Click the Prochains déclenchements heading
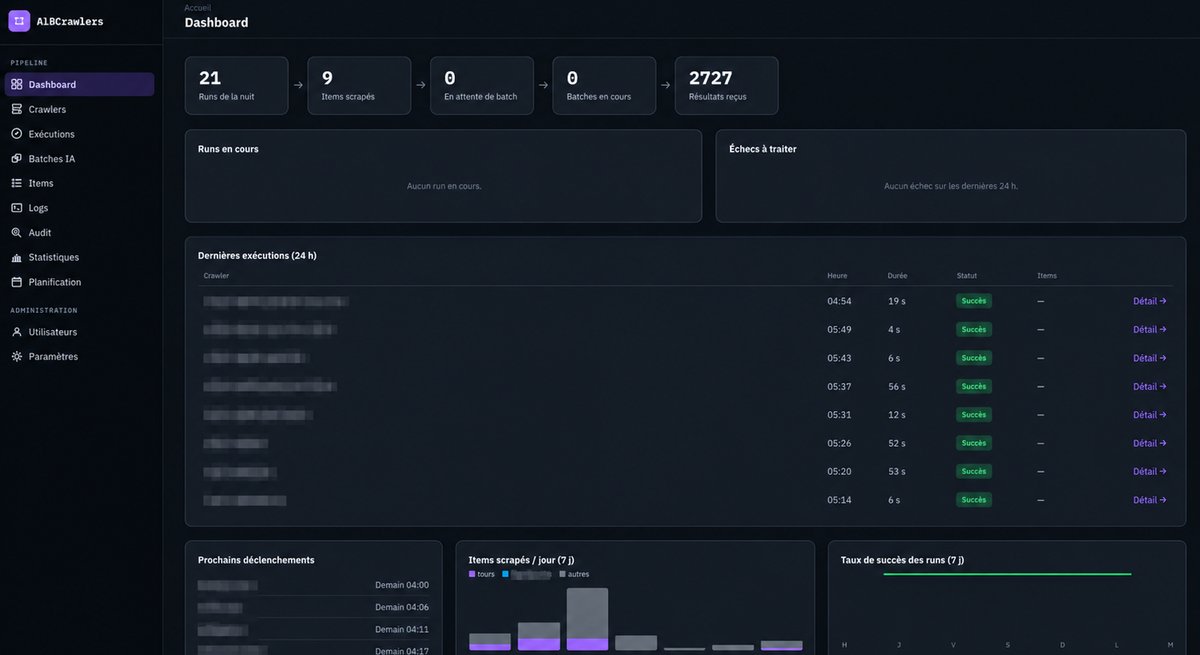1200x655 pixels. point(256,560)
